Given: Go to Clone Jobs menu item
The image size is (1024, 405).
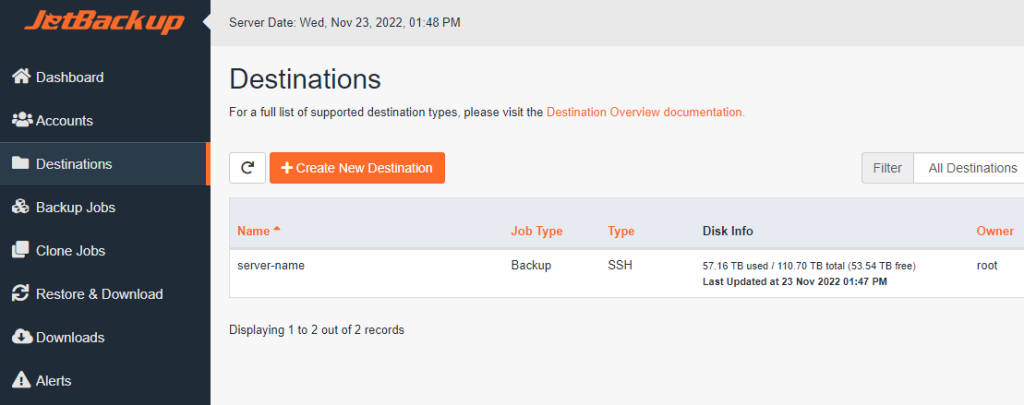Looking at the screenshot, I should [70, 250].
